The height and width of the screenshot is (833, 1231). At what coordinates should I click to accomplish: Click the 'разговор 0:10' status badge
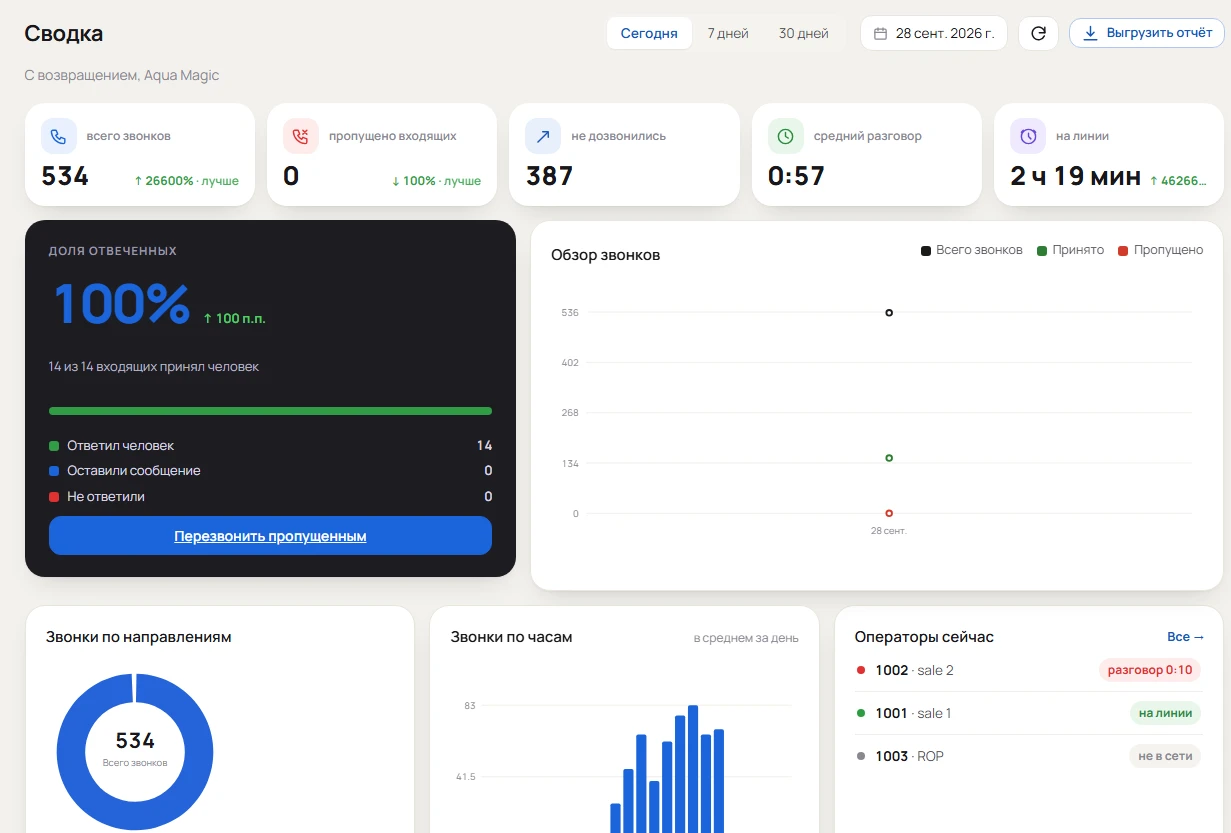coord(1150,670)
